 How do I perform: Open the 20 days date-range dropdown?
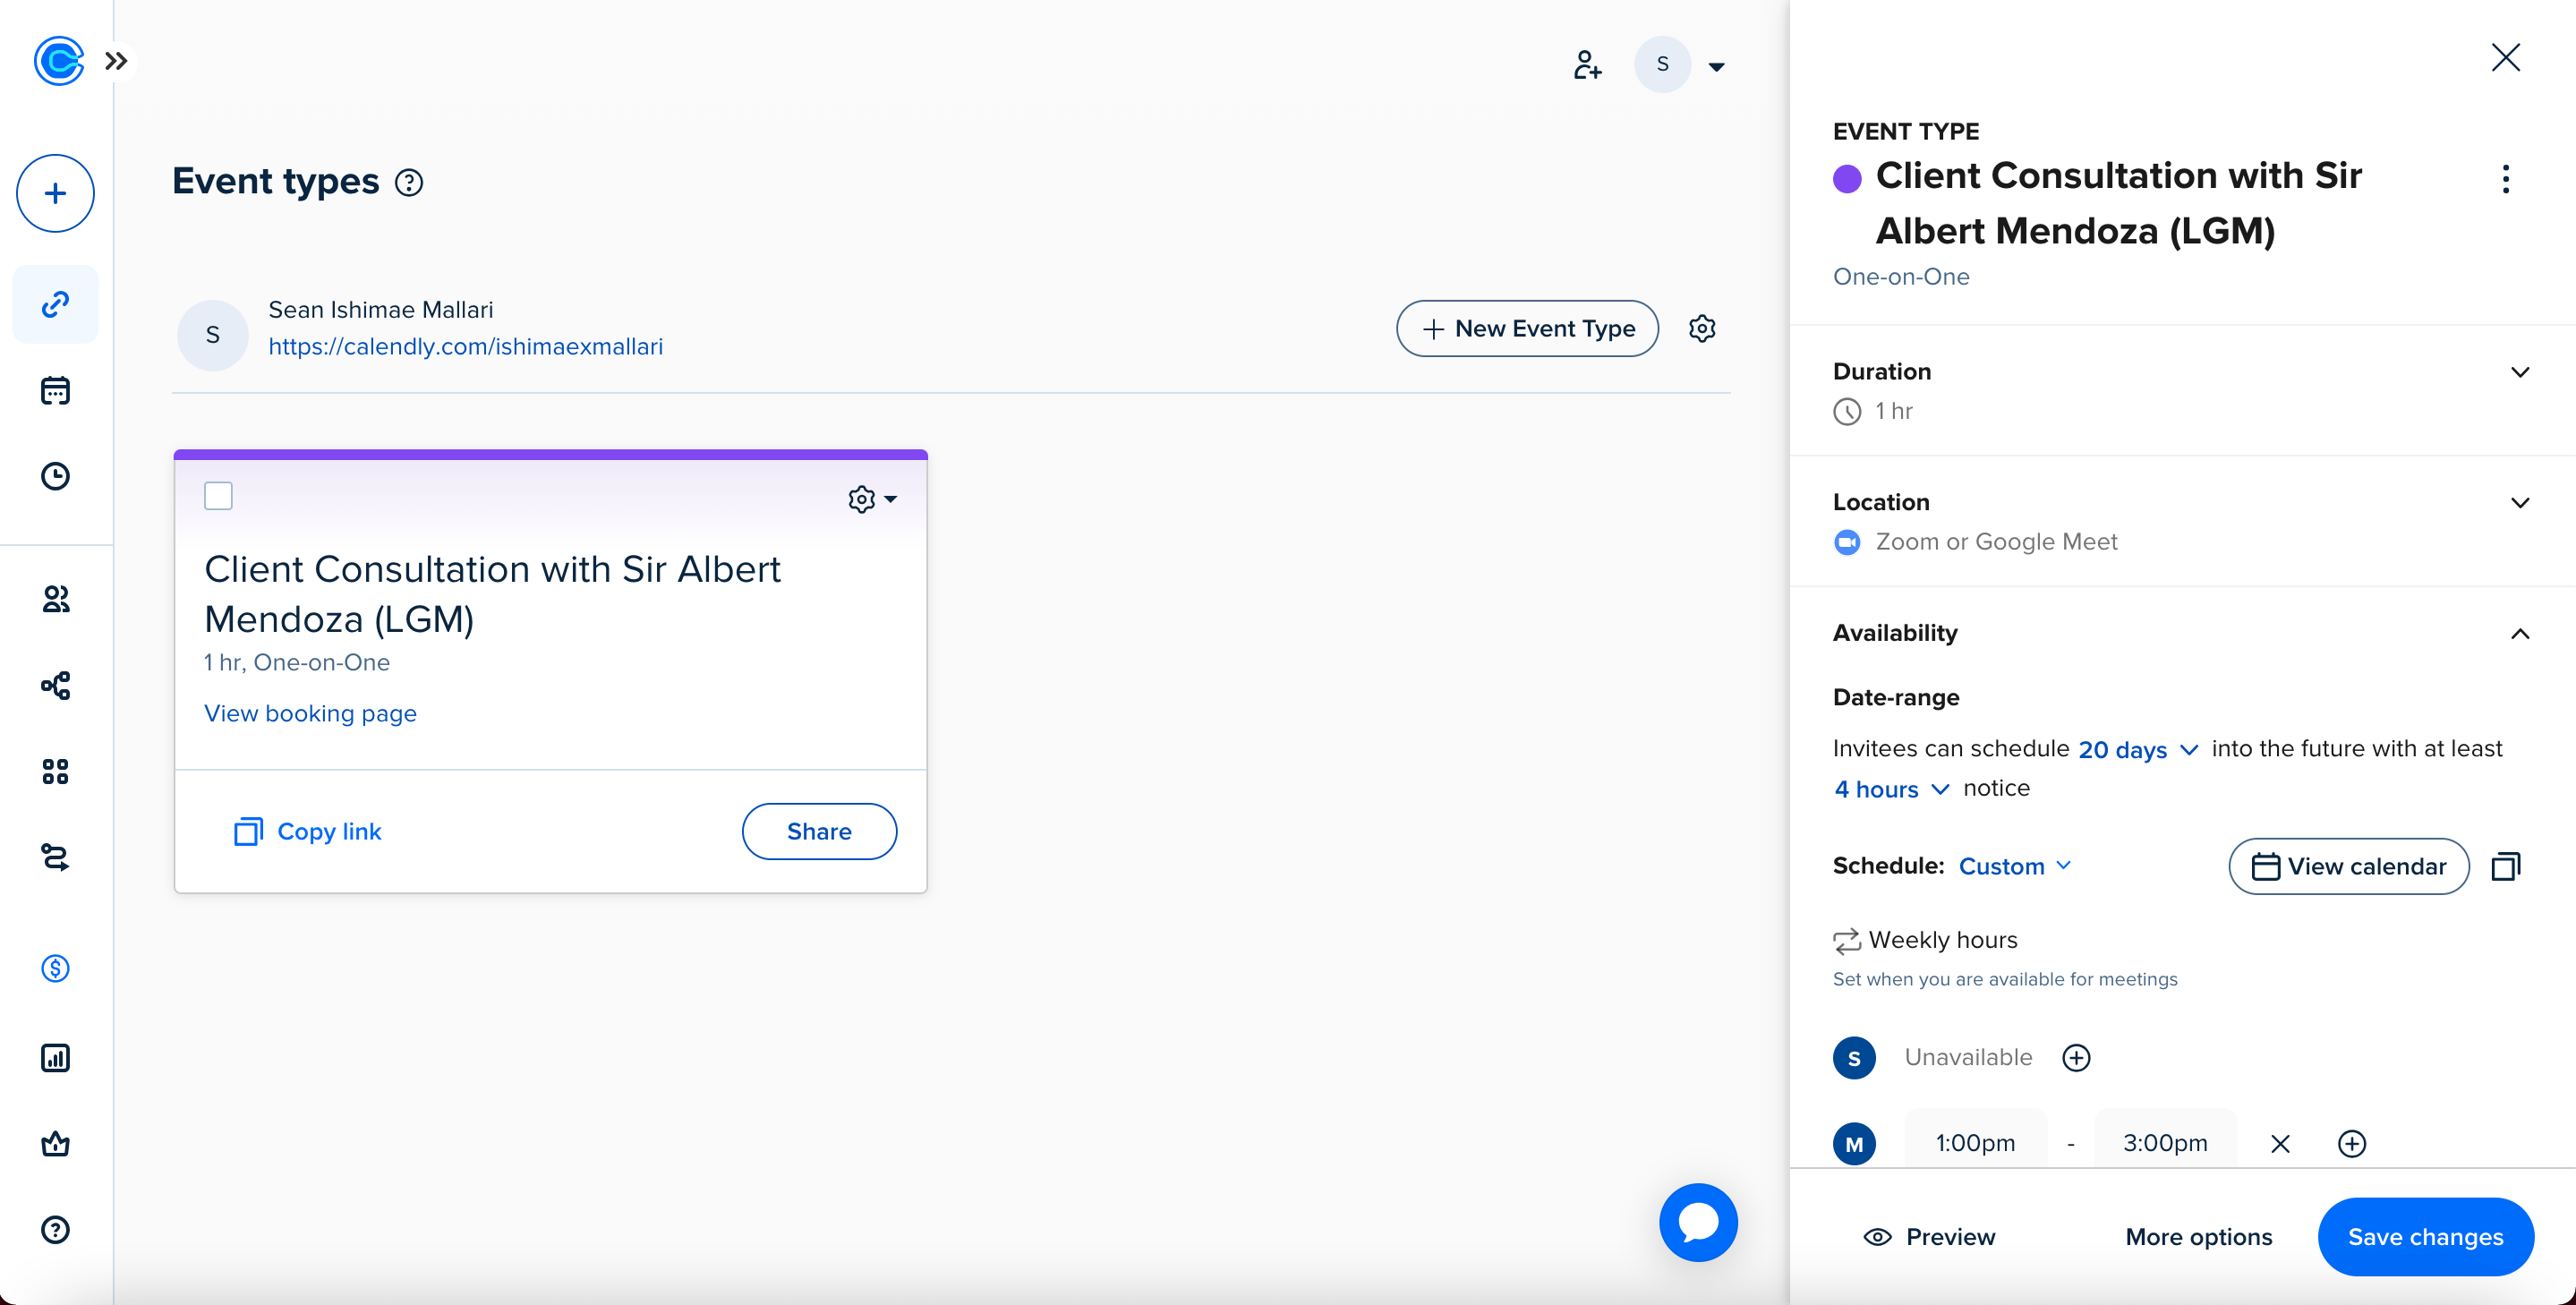click(x=2137, y=750)
